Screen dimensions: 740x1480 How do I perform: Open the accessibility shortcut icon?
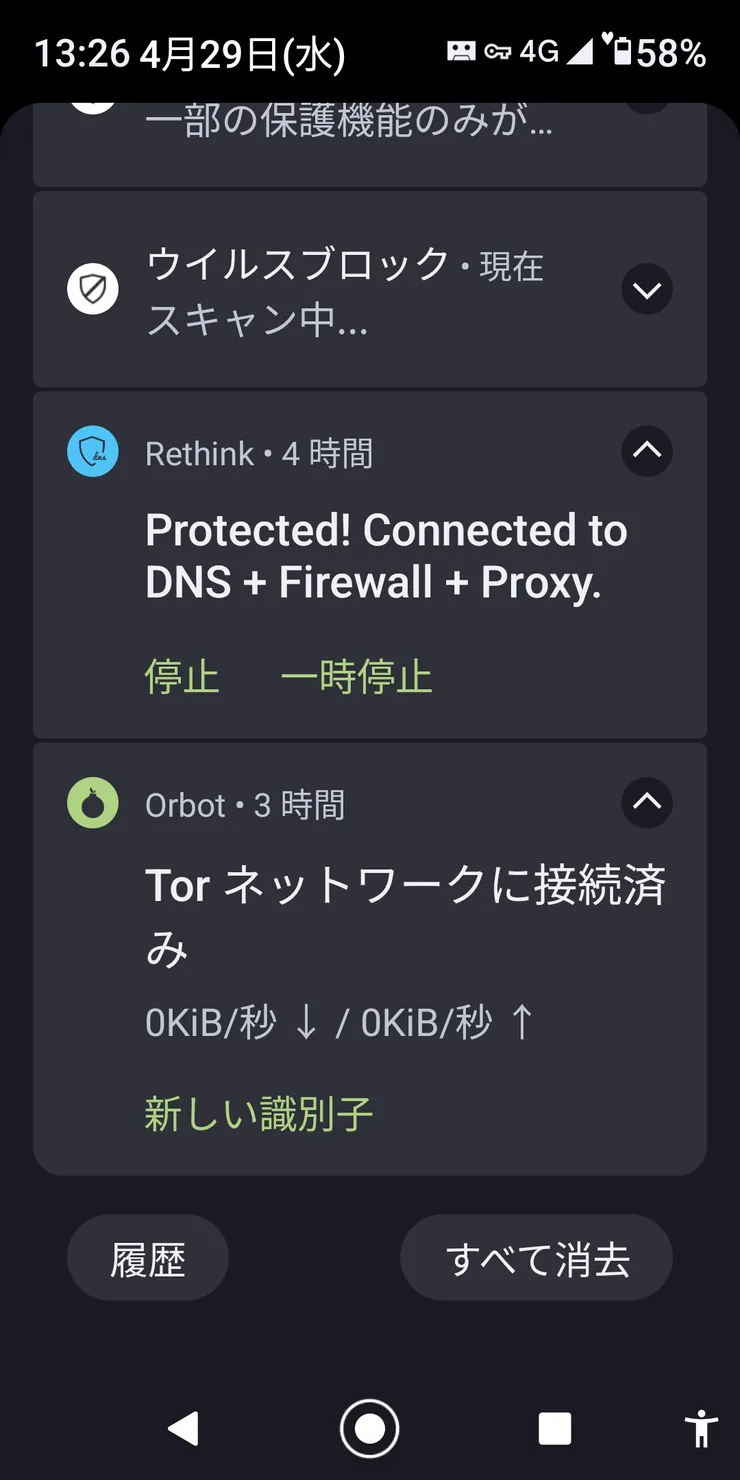702,1428
